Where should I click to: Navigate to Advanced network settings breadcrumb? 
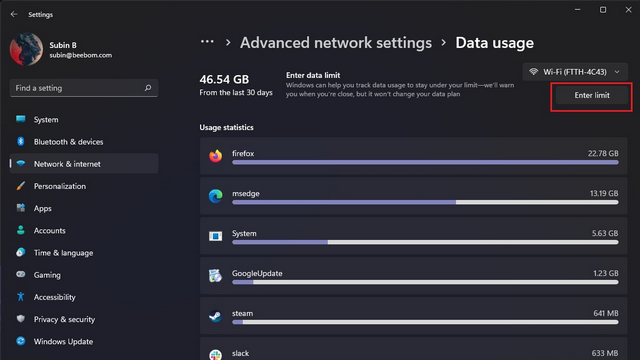pyautogui.click(x=336, y=43)
